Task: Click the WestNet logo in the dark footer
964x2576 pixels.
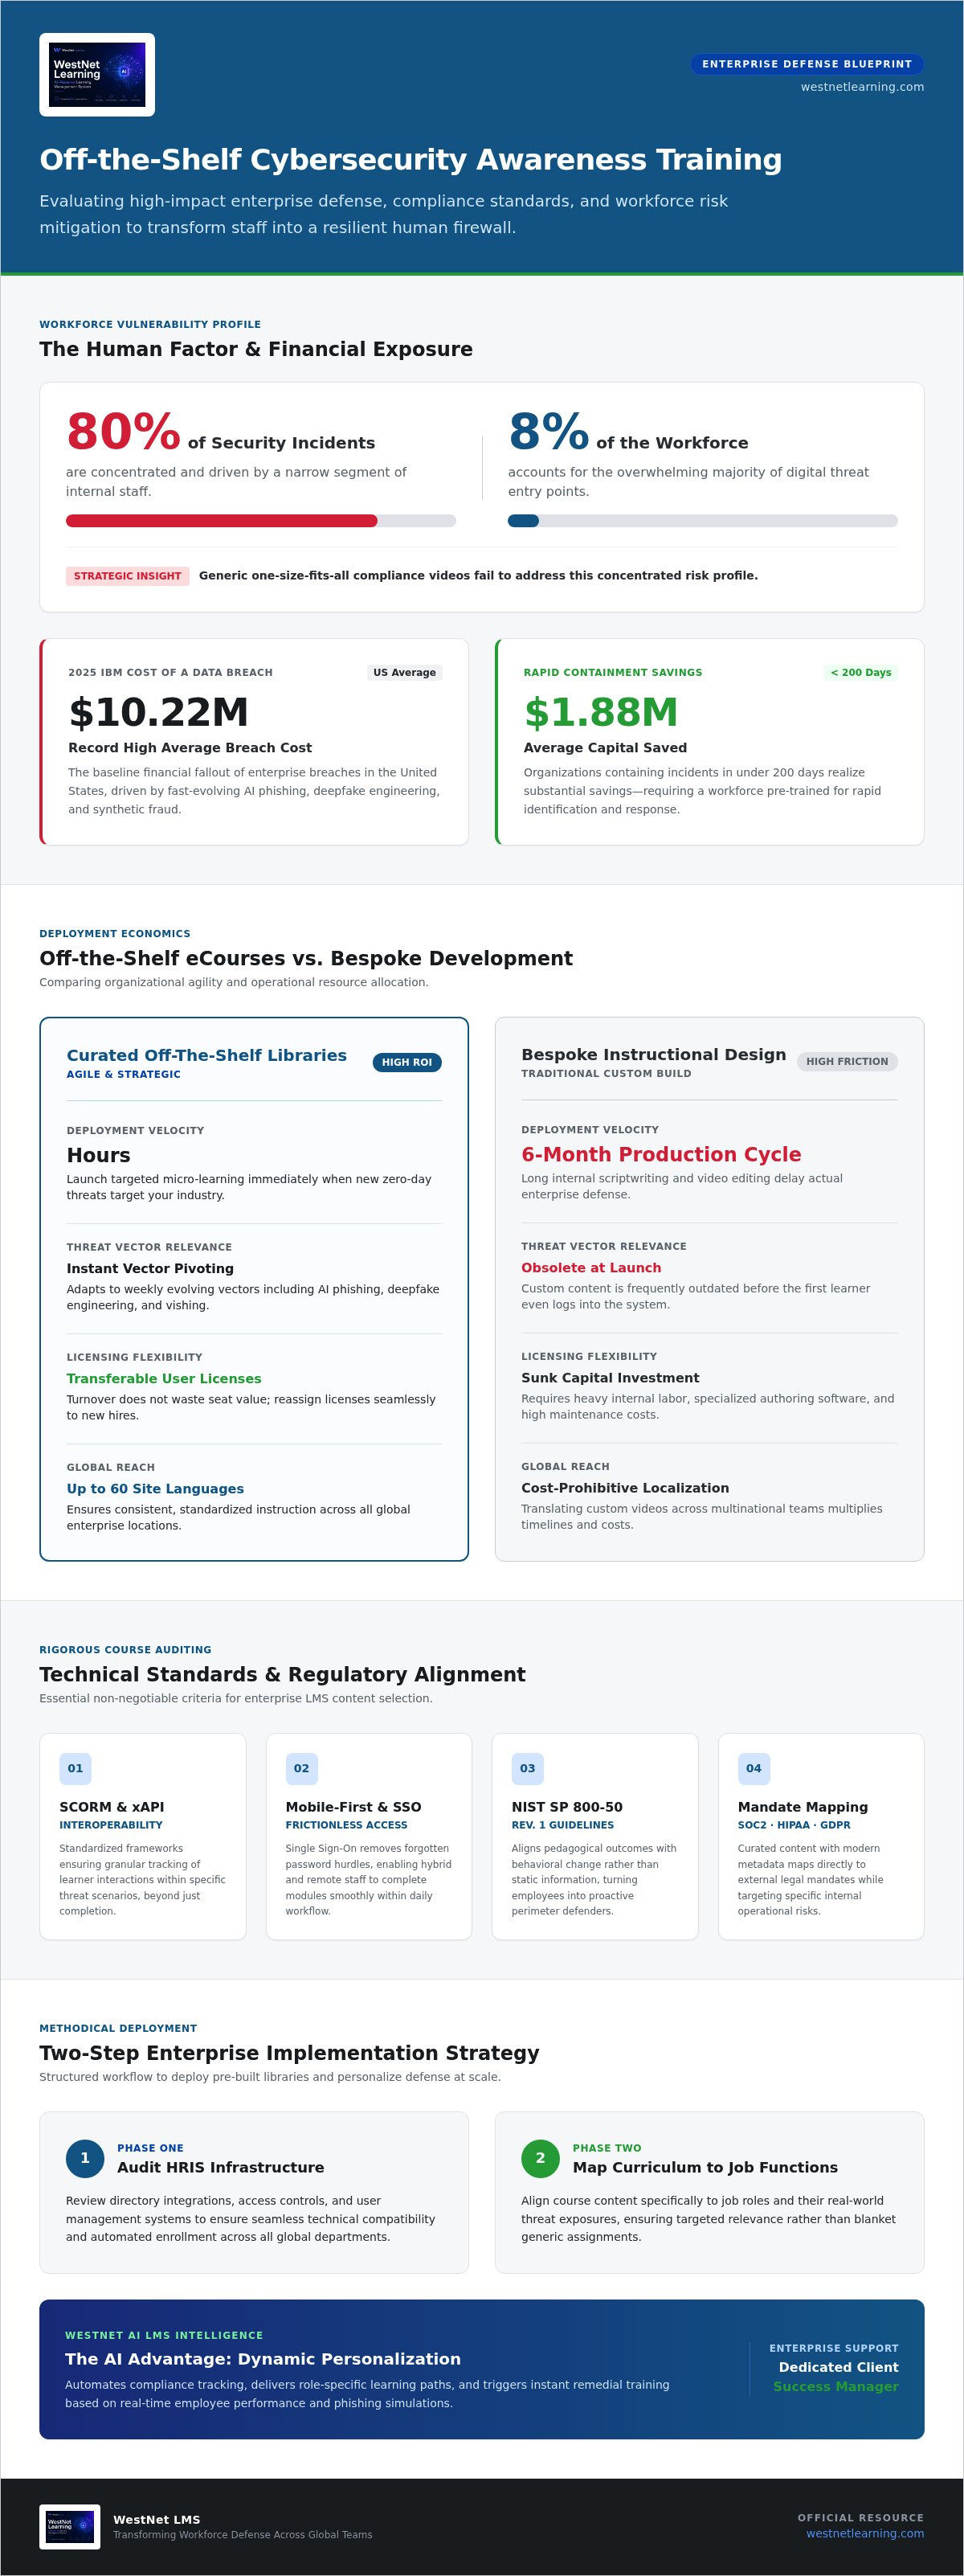Action: (x=69, y=2526)
